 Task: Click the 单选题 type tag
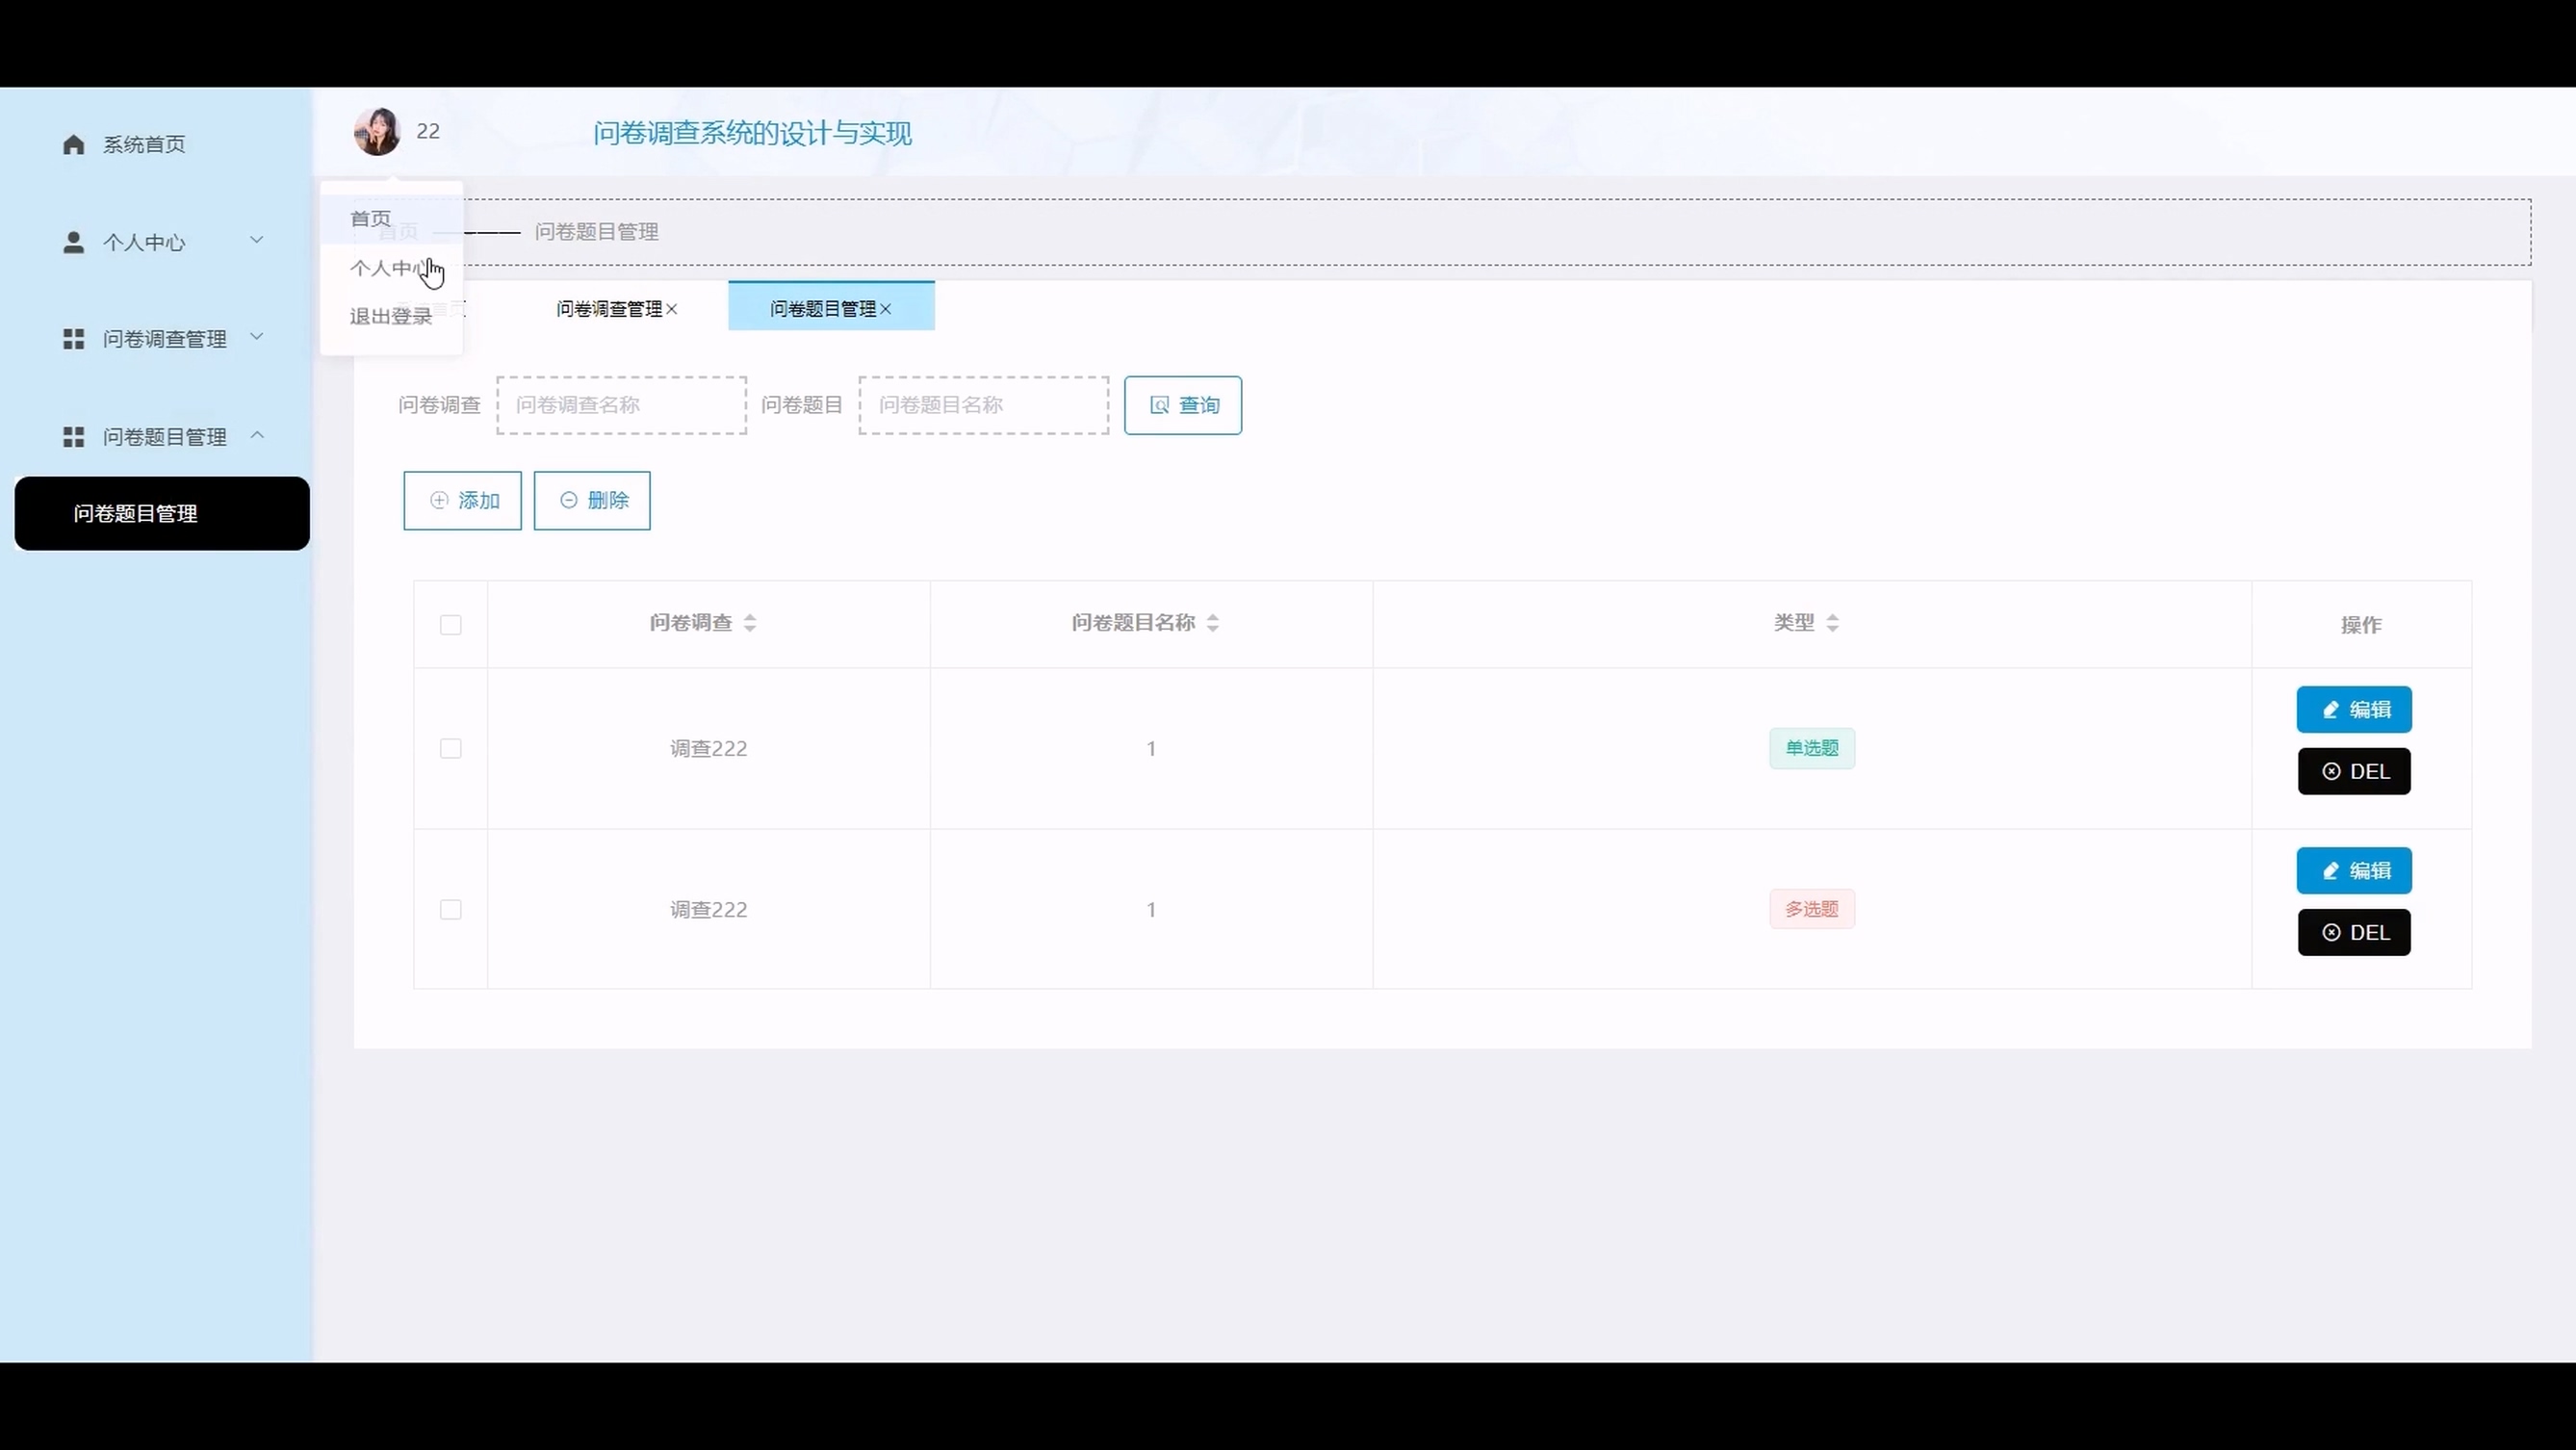[x=1812, y=748]
